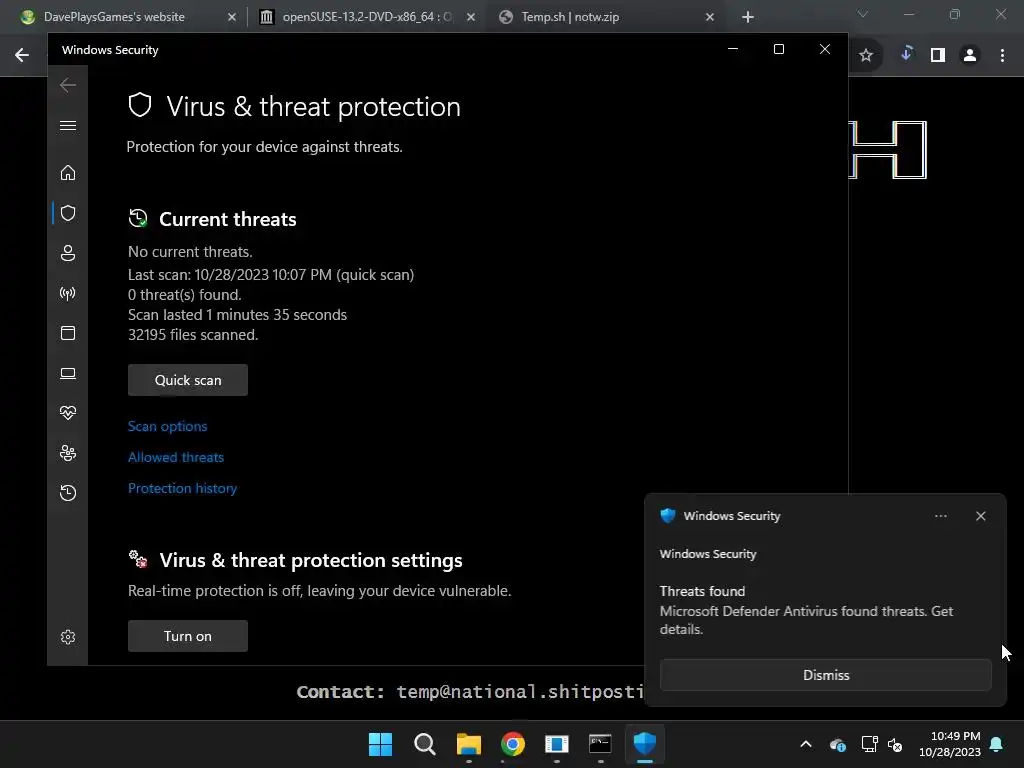Screen dimensions: 1024x768
Task: Show hidden system tray icons
Action: coord(806,744)
